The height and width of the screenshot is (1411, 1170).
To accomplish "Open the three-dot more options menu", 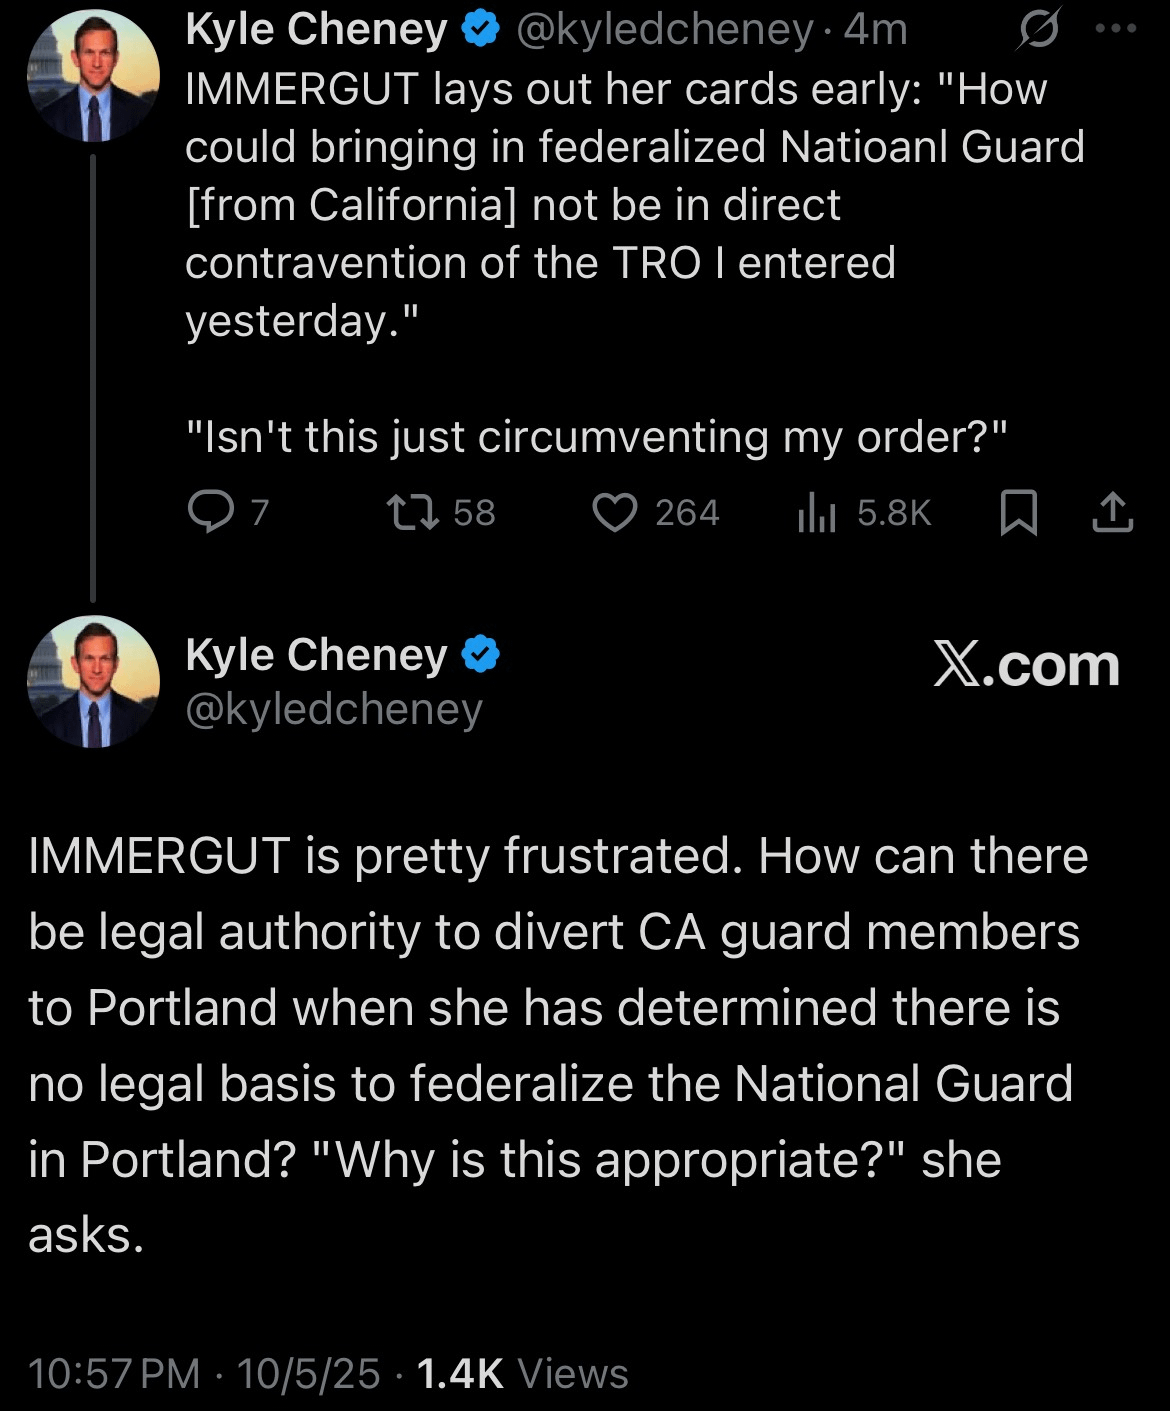I will pyautogui.click(x=1116, y=30).
